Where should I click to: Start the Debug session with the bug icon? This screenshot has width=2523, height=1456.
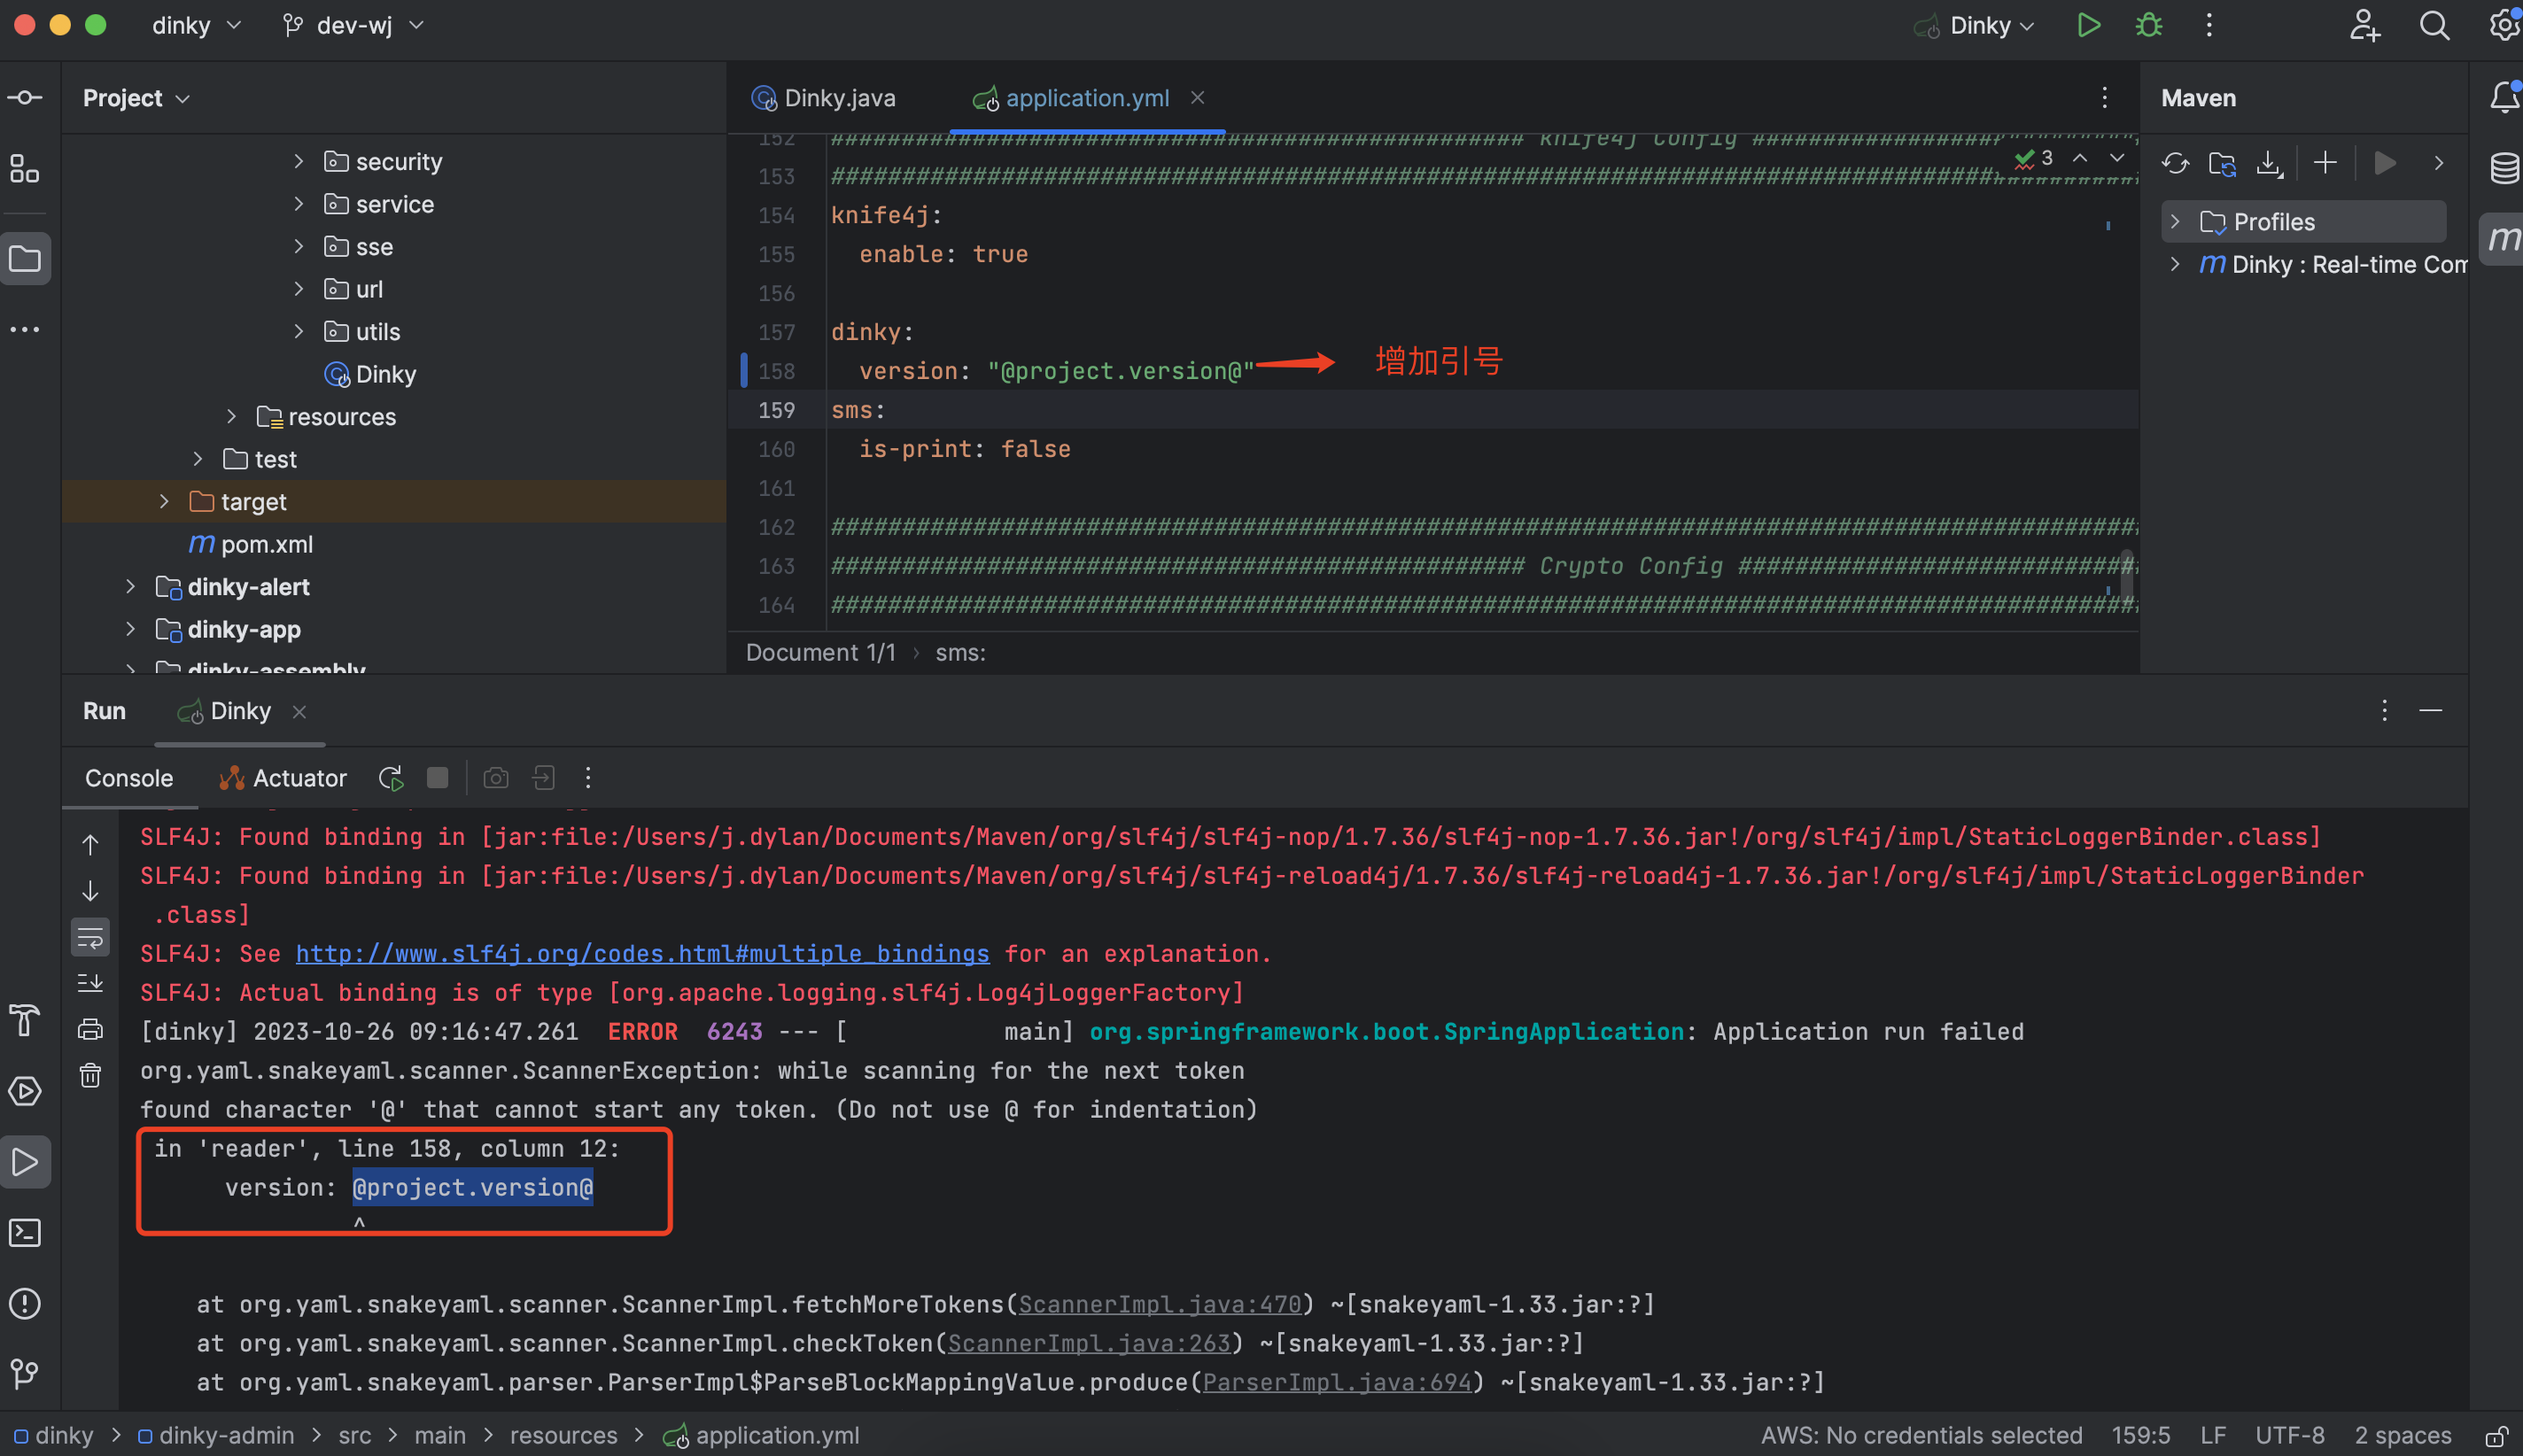(x=2148, y=26)
